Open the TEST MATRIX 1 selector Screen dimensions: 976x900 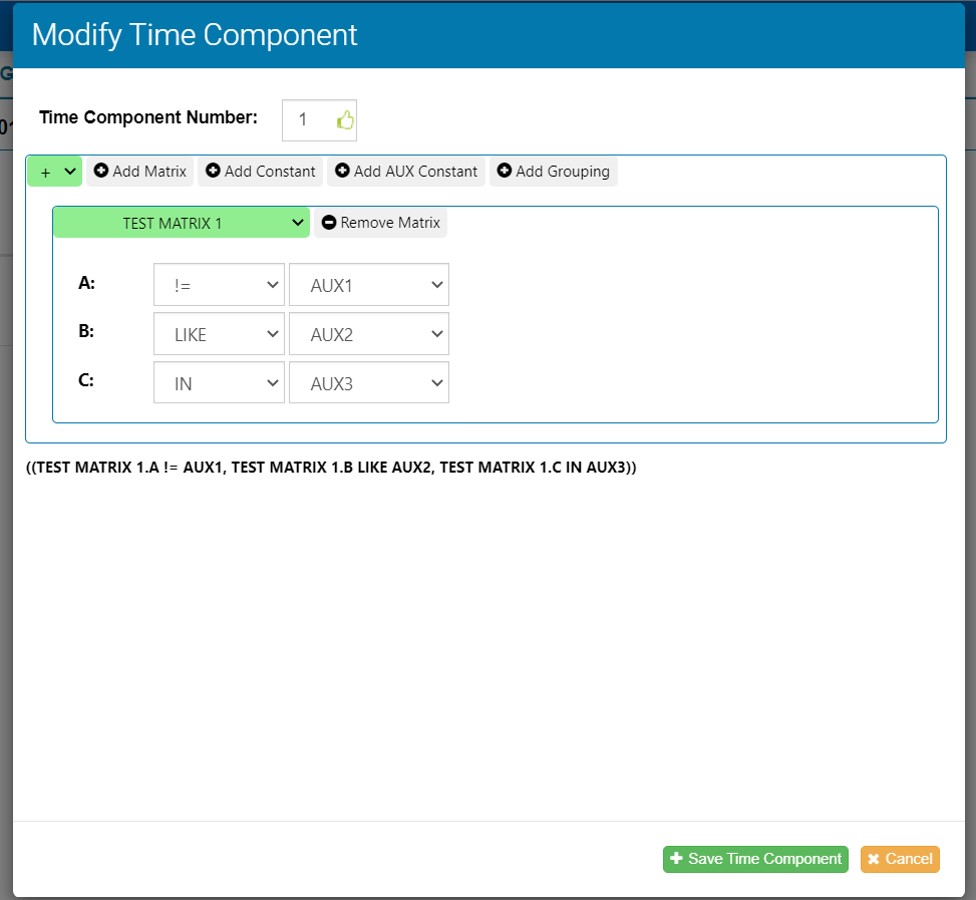[180, 222]
